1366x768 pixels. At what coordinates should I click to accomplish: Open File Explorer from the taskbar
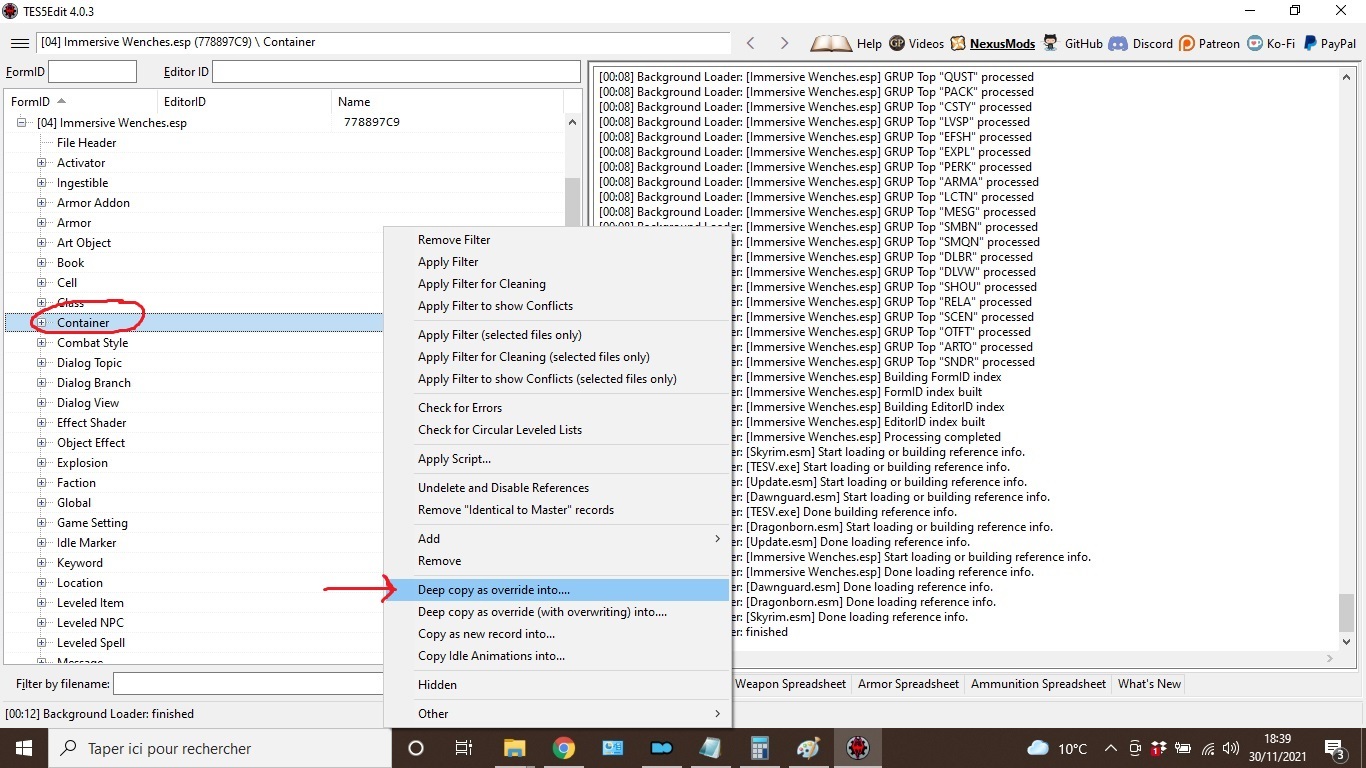[514, 748]
